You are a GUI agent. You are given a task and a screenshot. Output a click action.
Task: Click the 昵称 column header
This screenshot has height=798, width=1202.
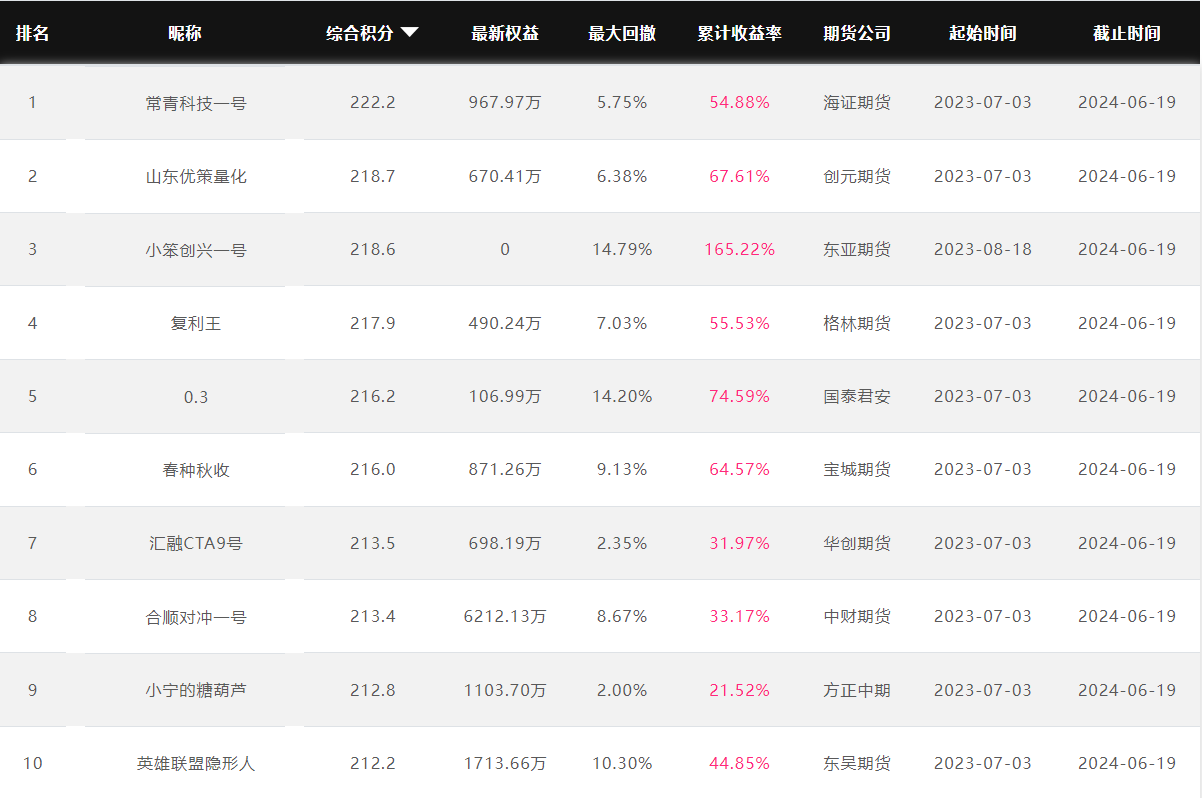pos(185,33)
